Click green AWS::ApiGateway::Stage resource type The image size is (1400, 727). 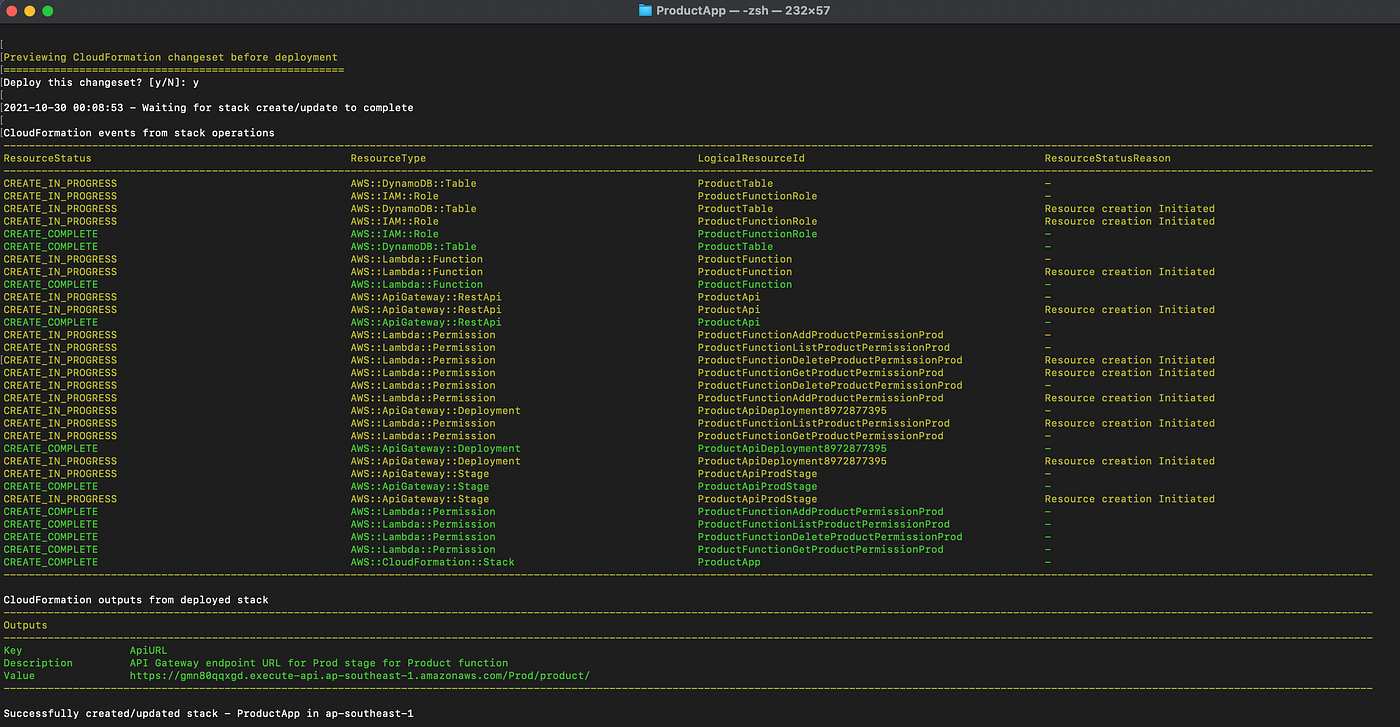coord(419,486)
